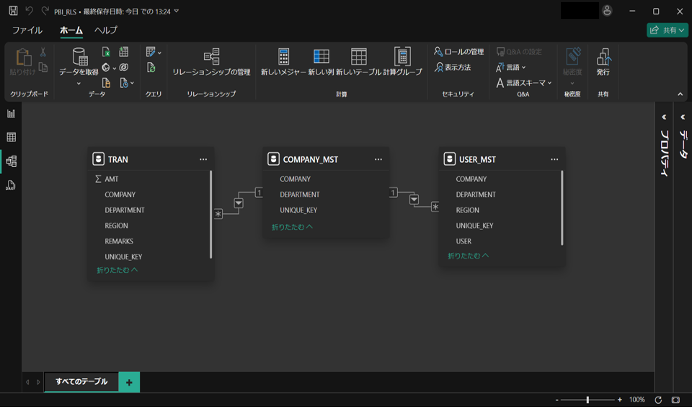
Task: Collapse the USER_MST table fields
Action: click(468, 256)
